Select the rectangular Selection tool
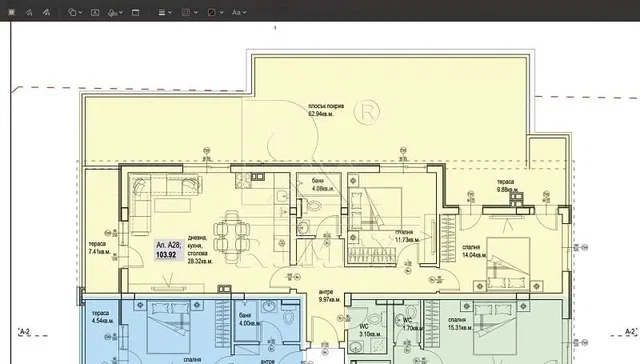The width and height of the screenshot is (640, 364). [x=11, y=12]
